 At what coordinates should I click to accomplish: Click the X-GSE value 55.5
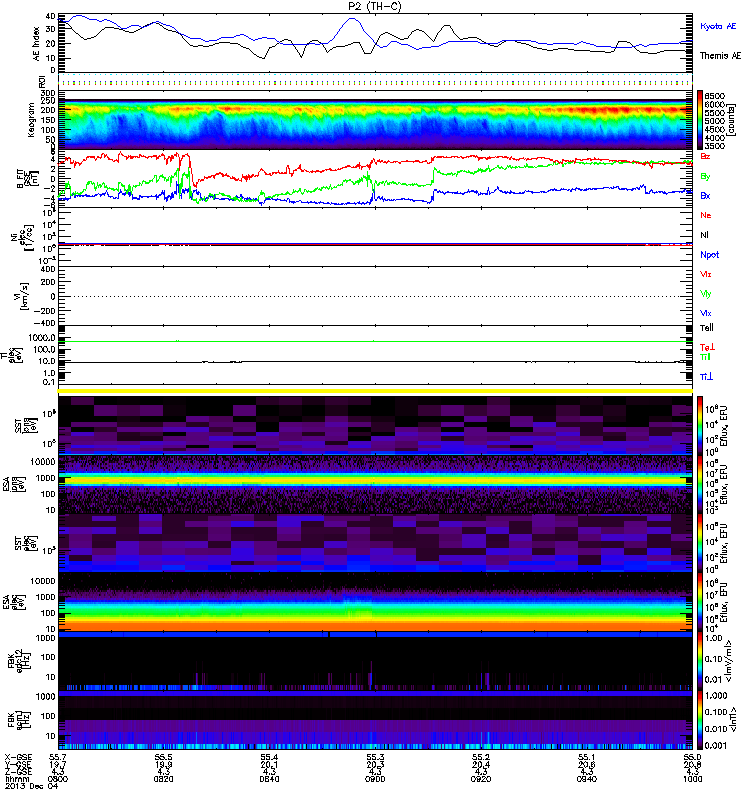point(163,757)
